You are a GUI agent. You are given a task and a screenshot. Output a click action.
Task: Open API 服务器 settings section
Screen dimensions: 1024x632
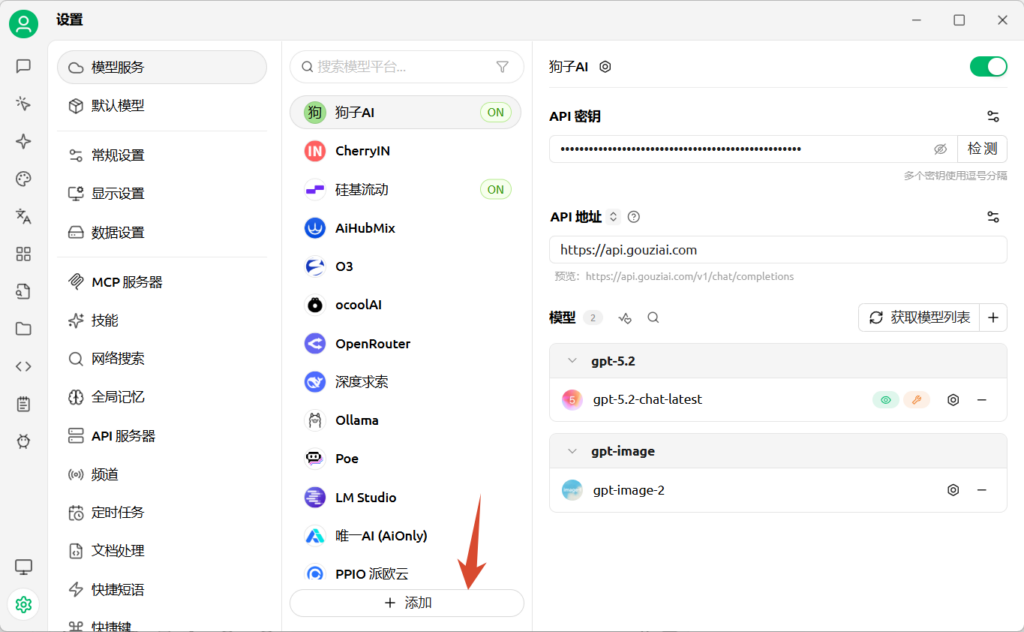(x=162, y=435)
